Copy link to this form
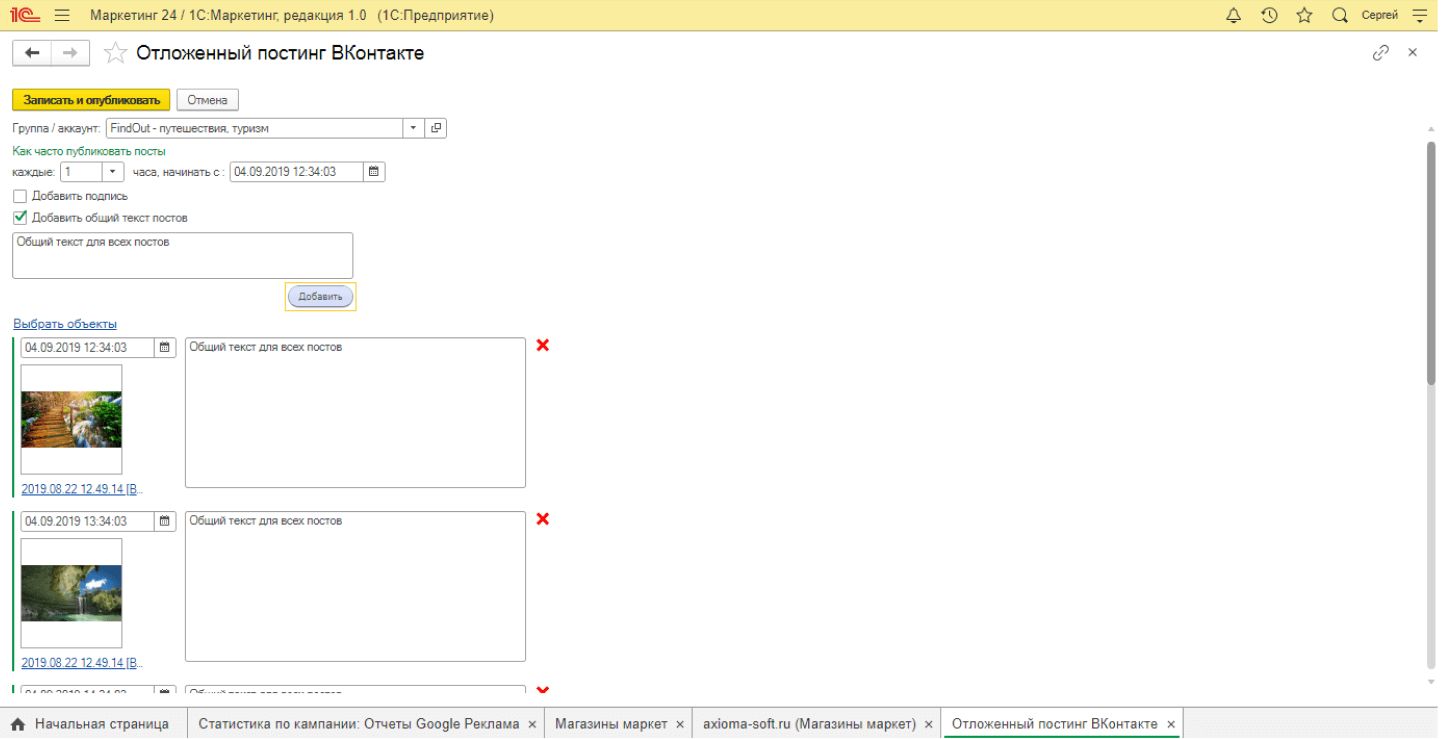 pos(1381,53)
